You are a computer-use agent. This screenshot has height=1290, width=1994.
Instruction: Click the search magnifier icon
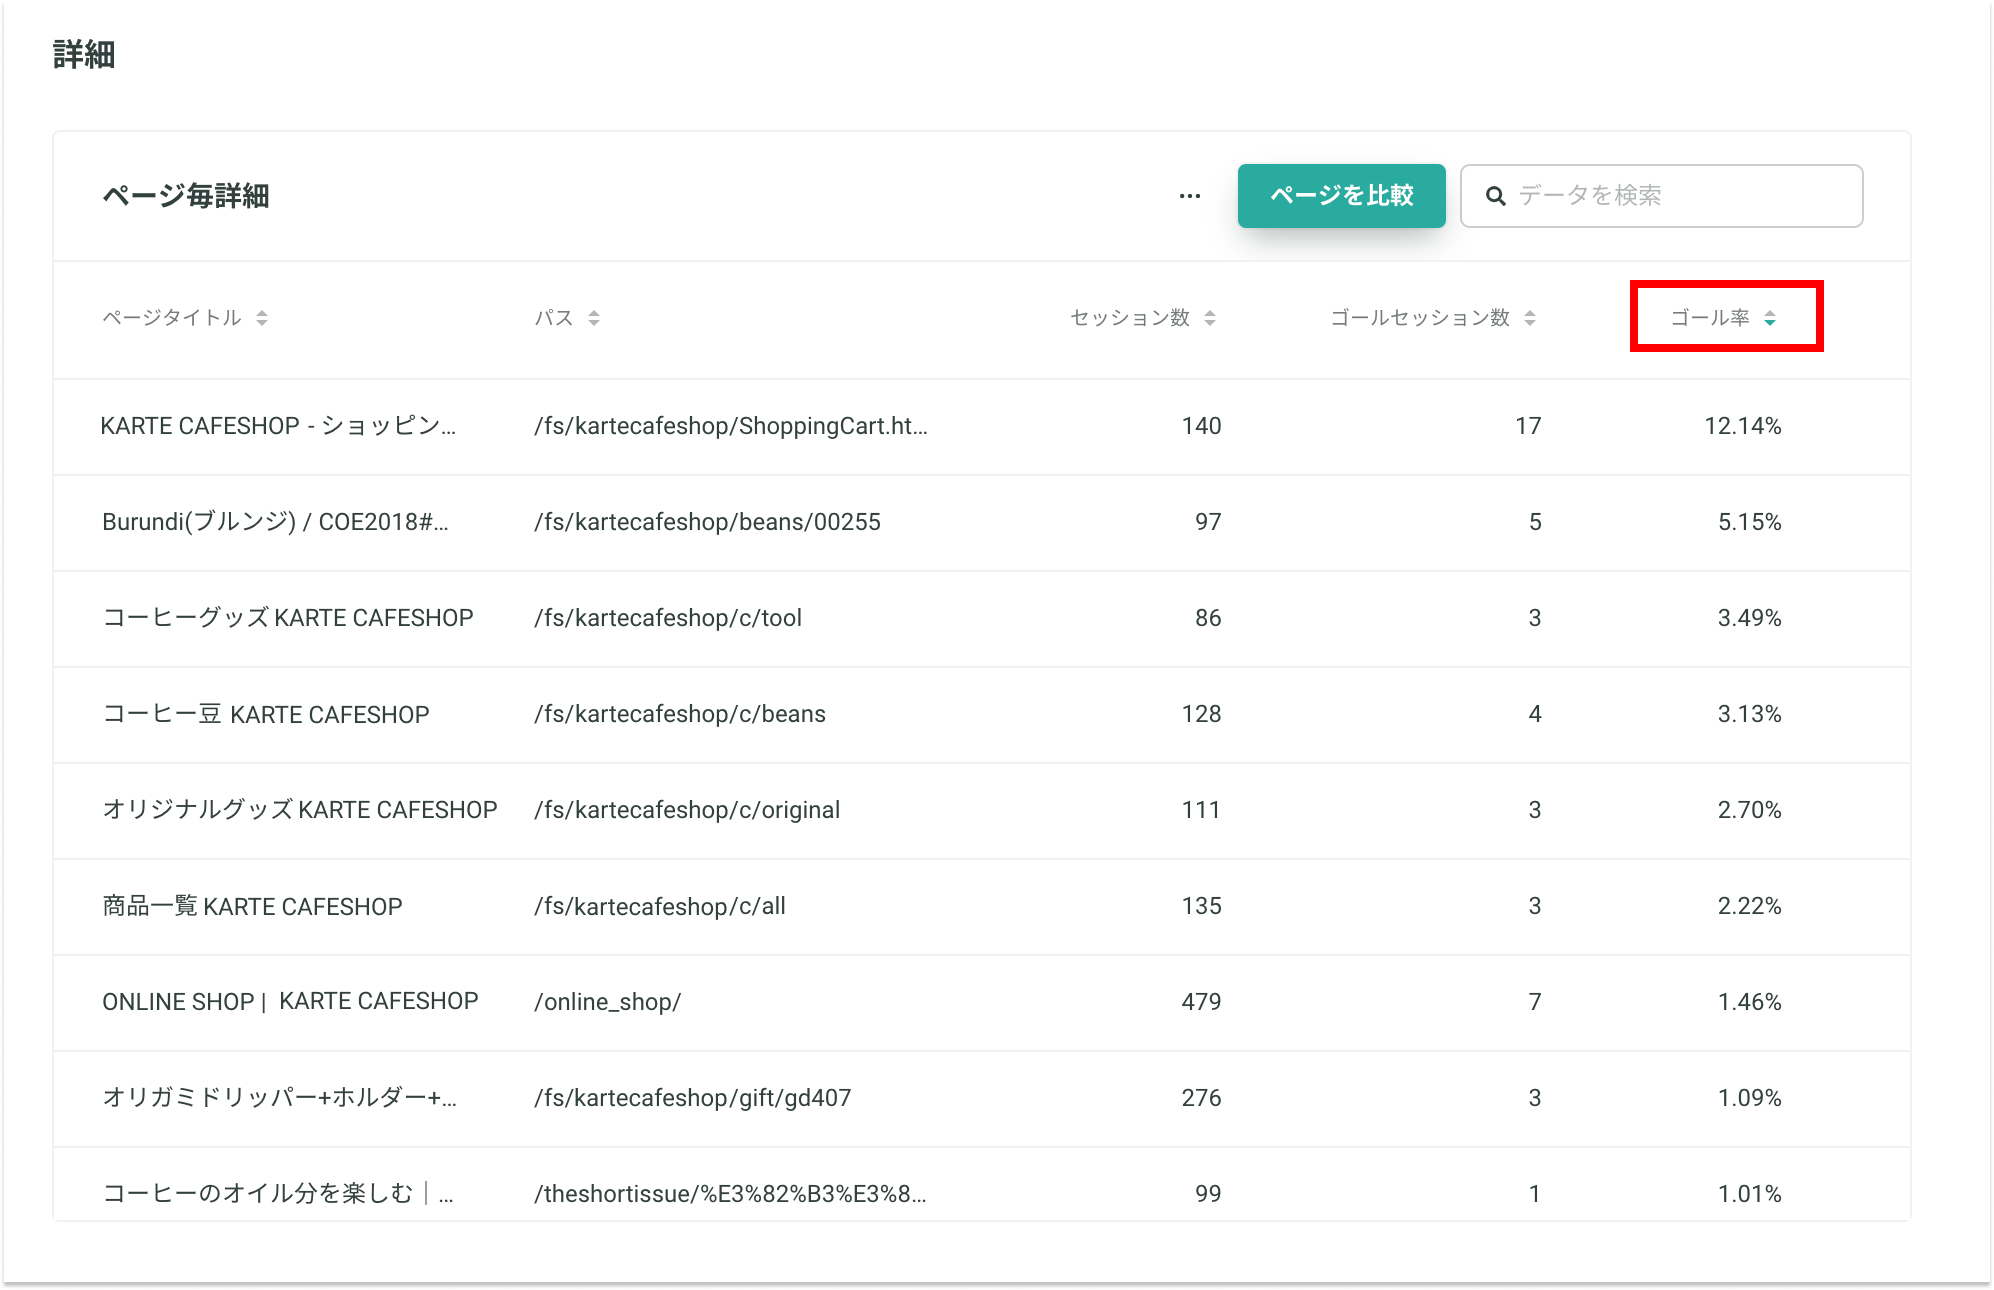pos(1495,196)
